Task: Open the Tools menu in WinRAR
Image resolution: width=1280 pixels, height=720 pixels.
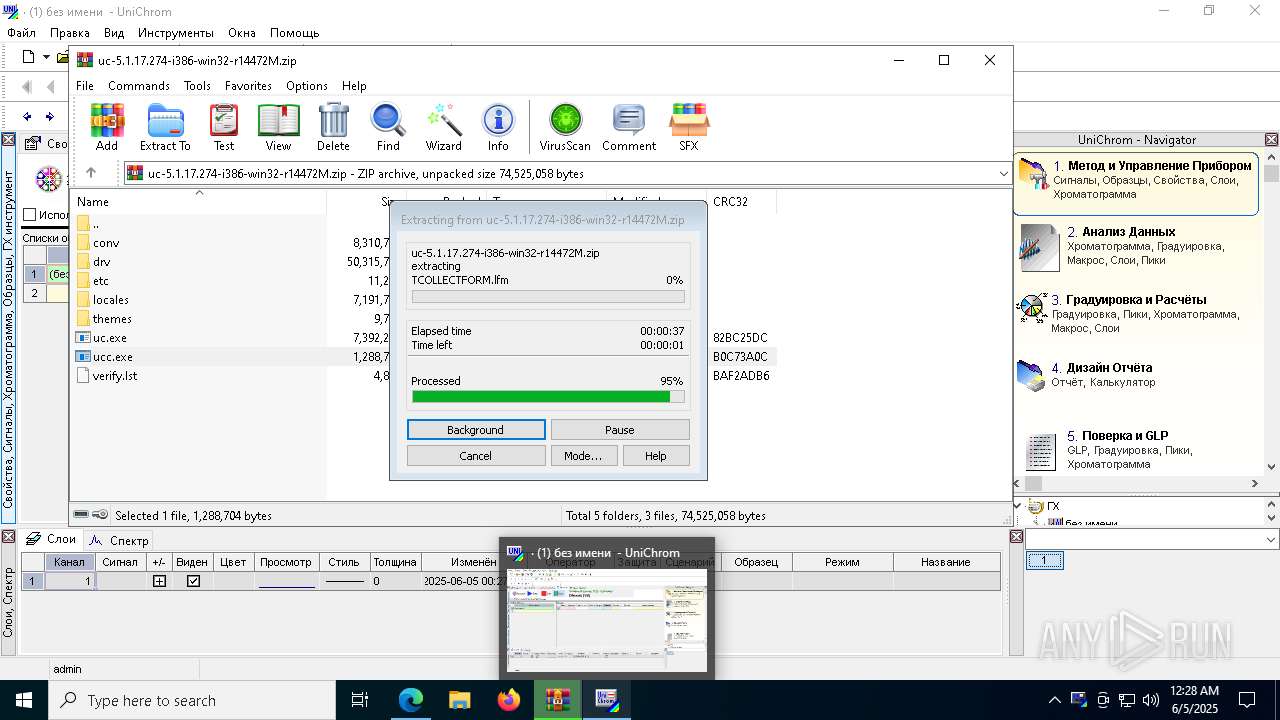Action: (197, 86)
